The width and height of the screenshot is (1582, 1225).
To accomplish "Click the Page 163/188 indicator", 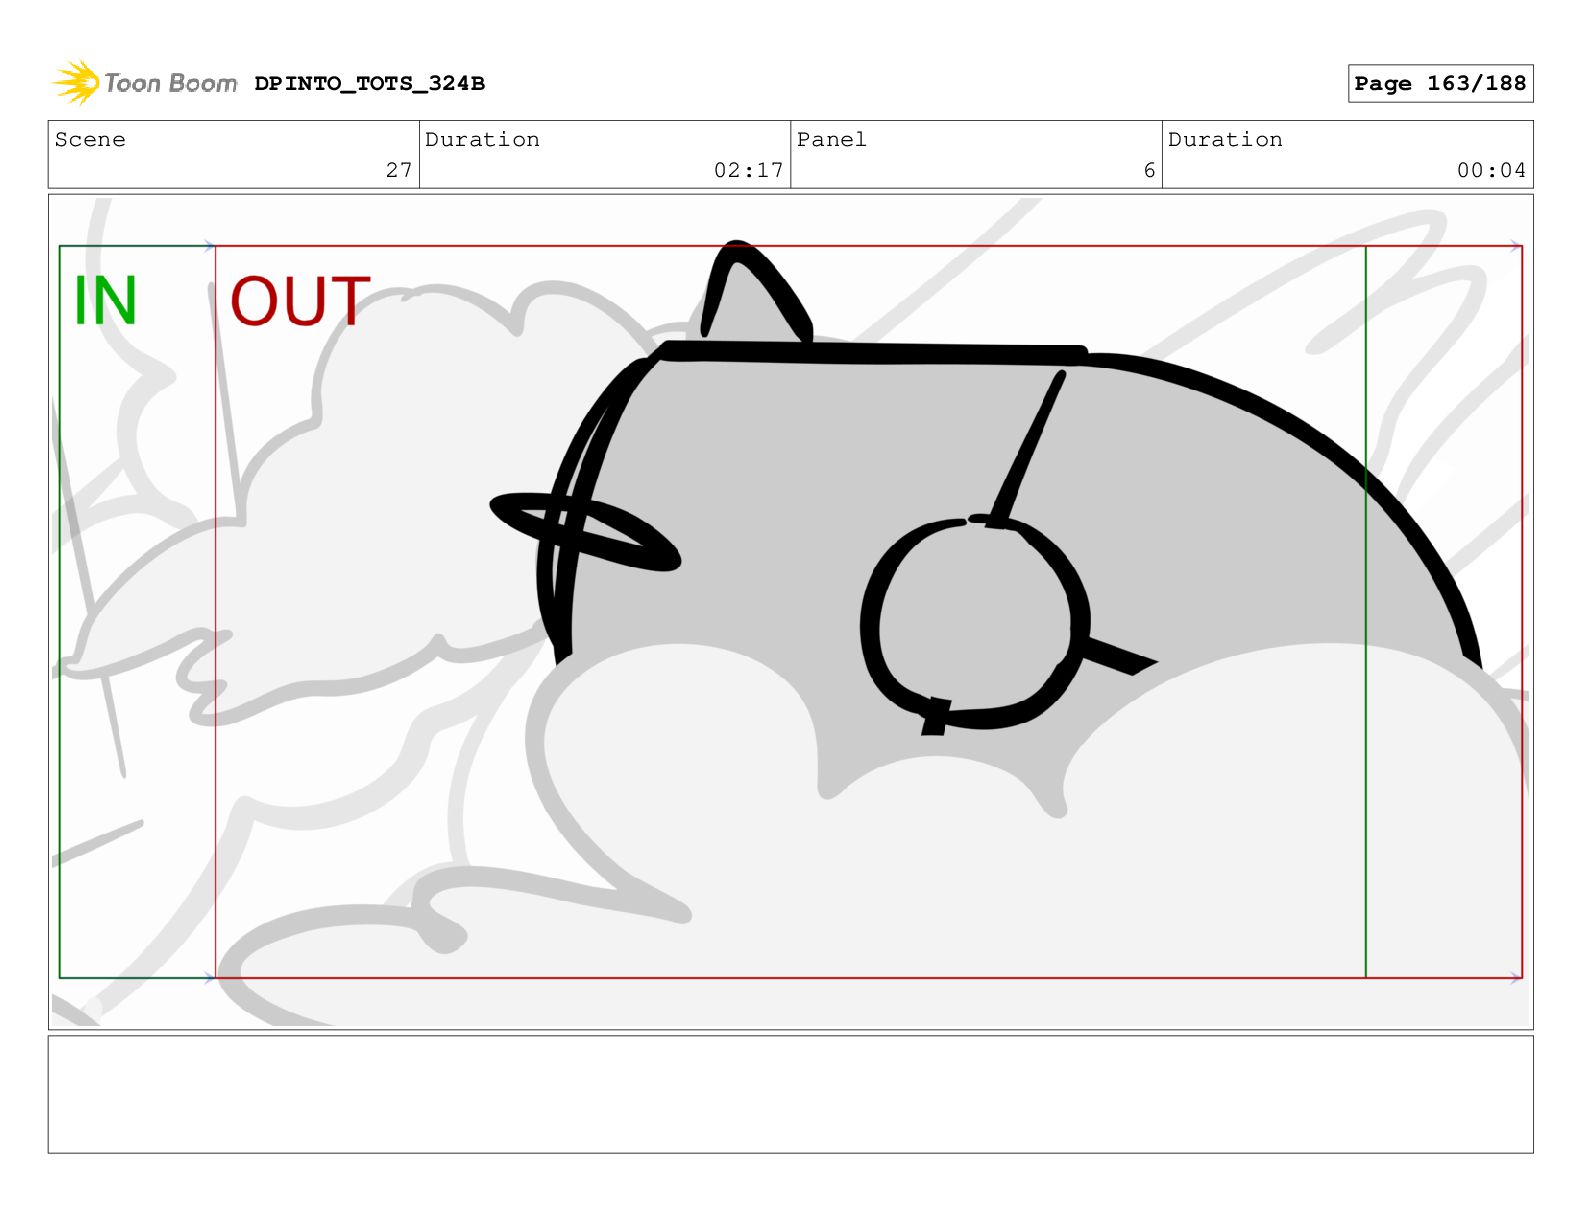I will [x=1440, y=83].
